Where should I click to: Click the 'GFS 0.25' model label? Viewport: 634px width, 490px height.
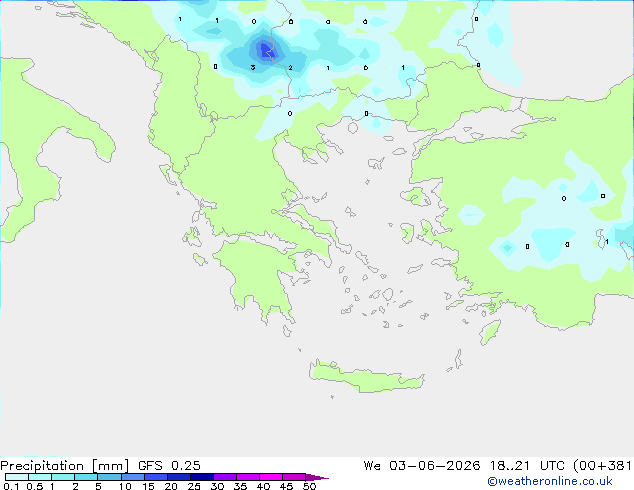pyautogui.click(x=169, y=466)
